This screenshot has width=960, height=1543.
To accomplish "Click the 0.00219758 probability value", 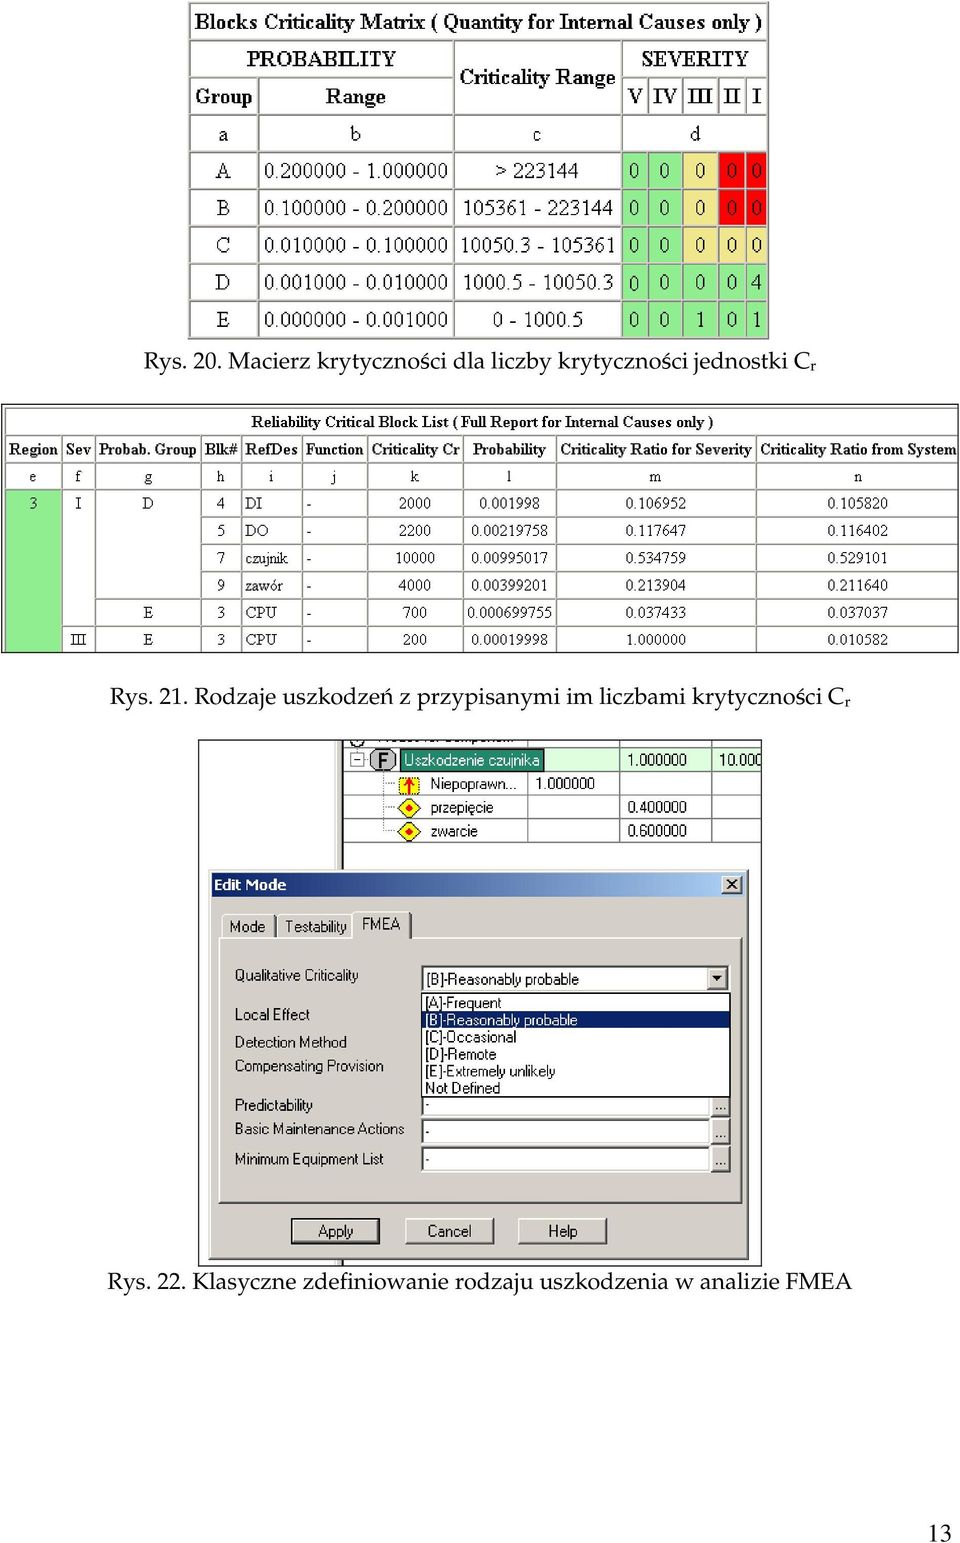I will (x=510, y=530).
